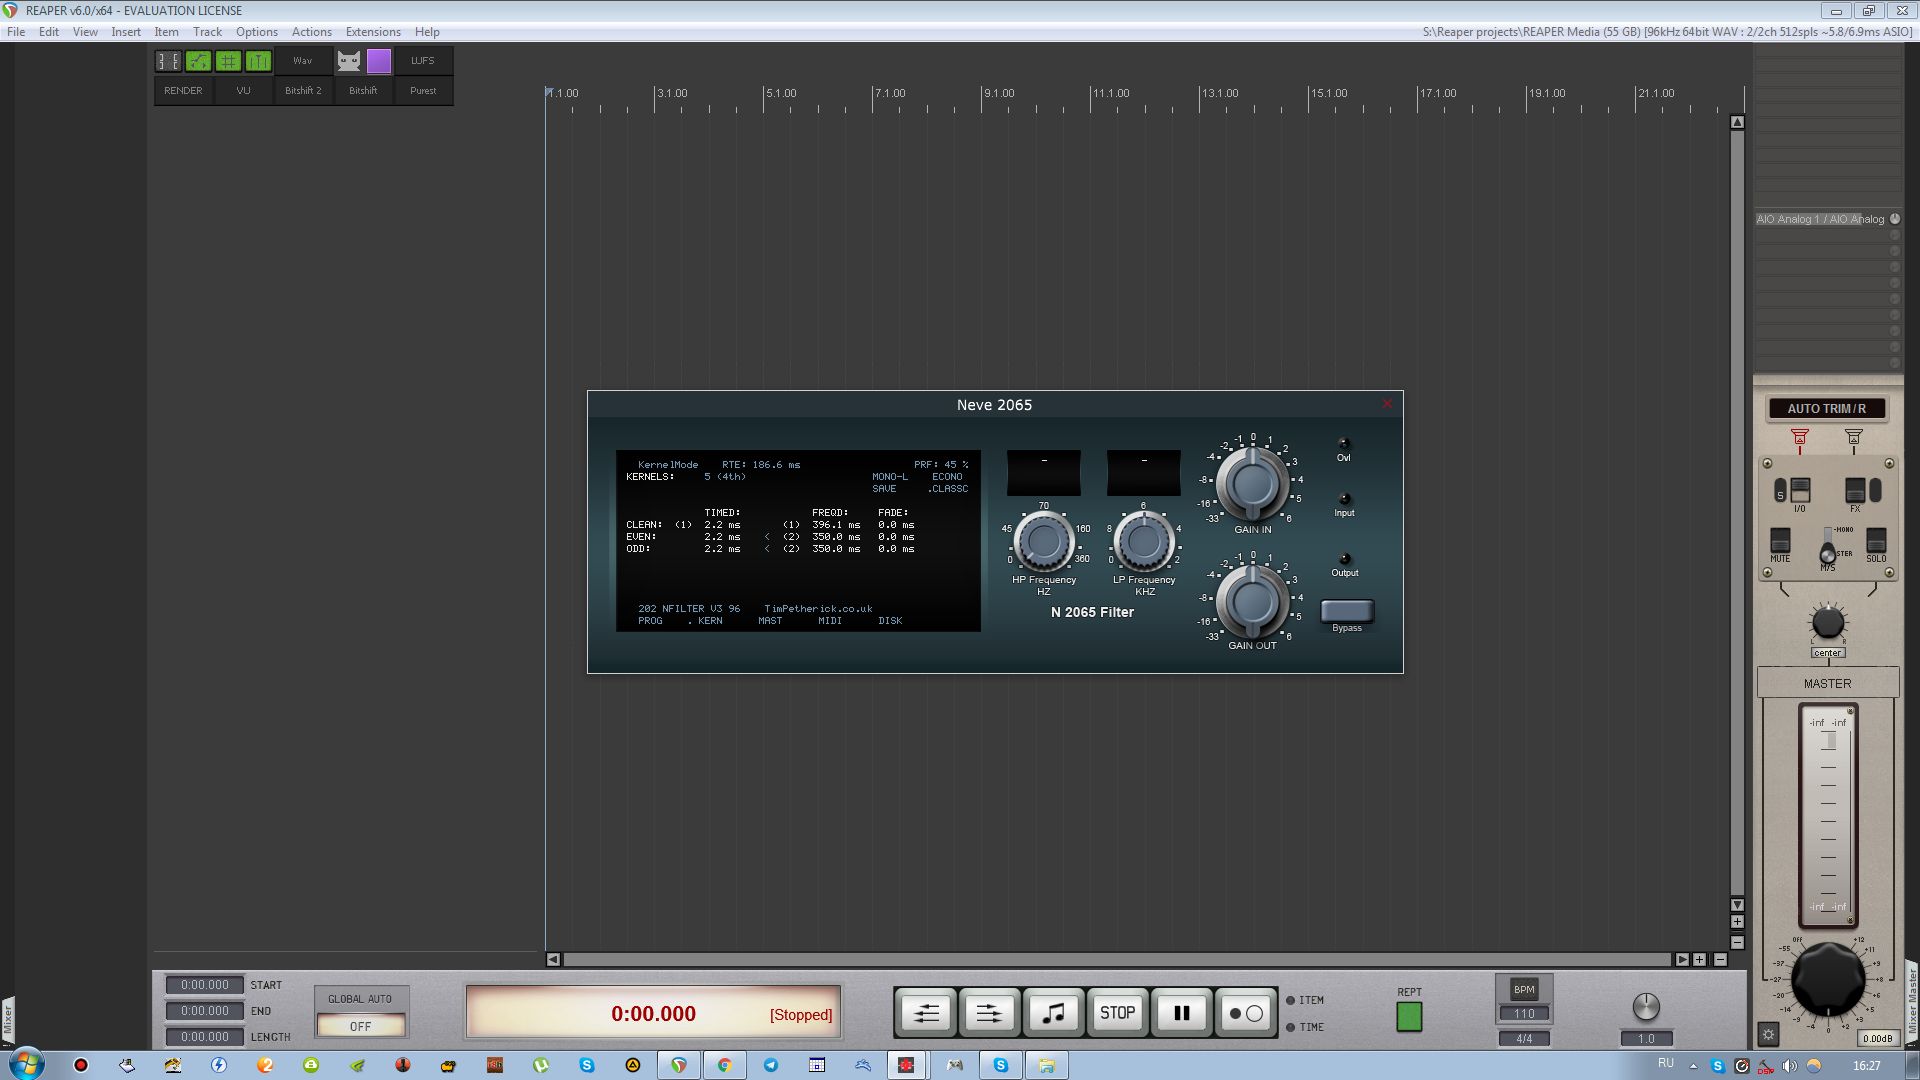Click the START time field

point(205,985)
